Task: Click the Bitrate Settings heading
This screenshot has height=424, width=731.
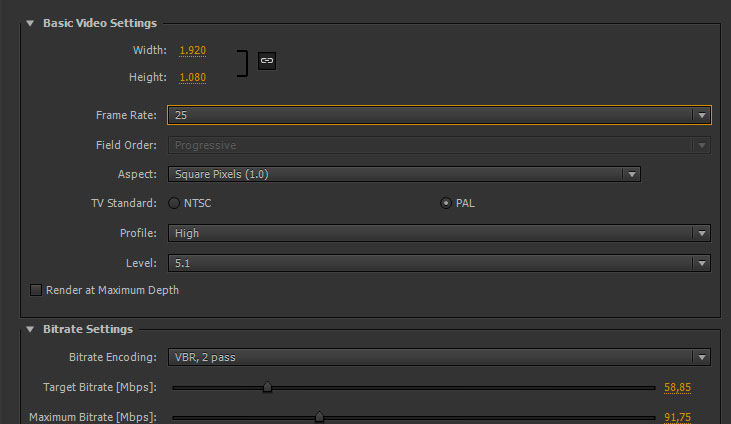Action: [88, 329]
